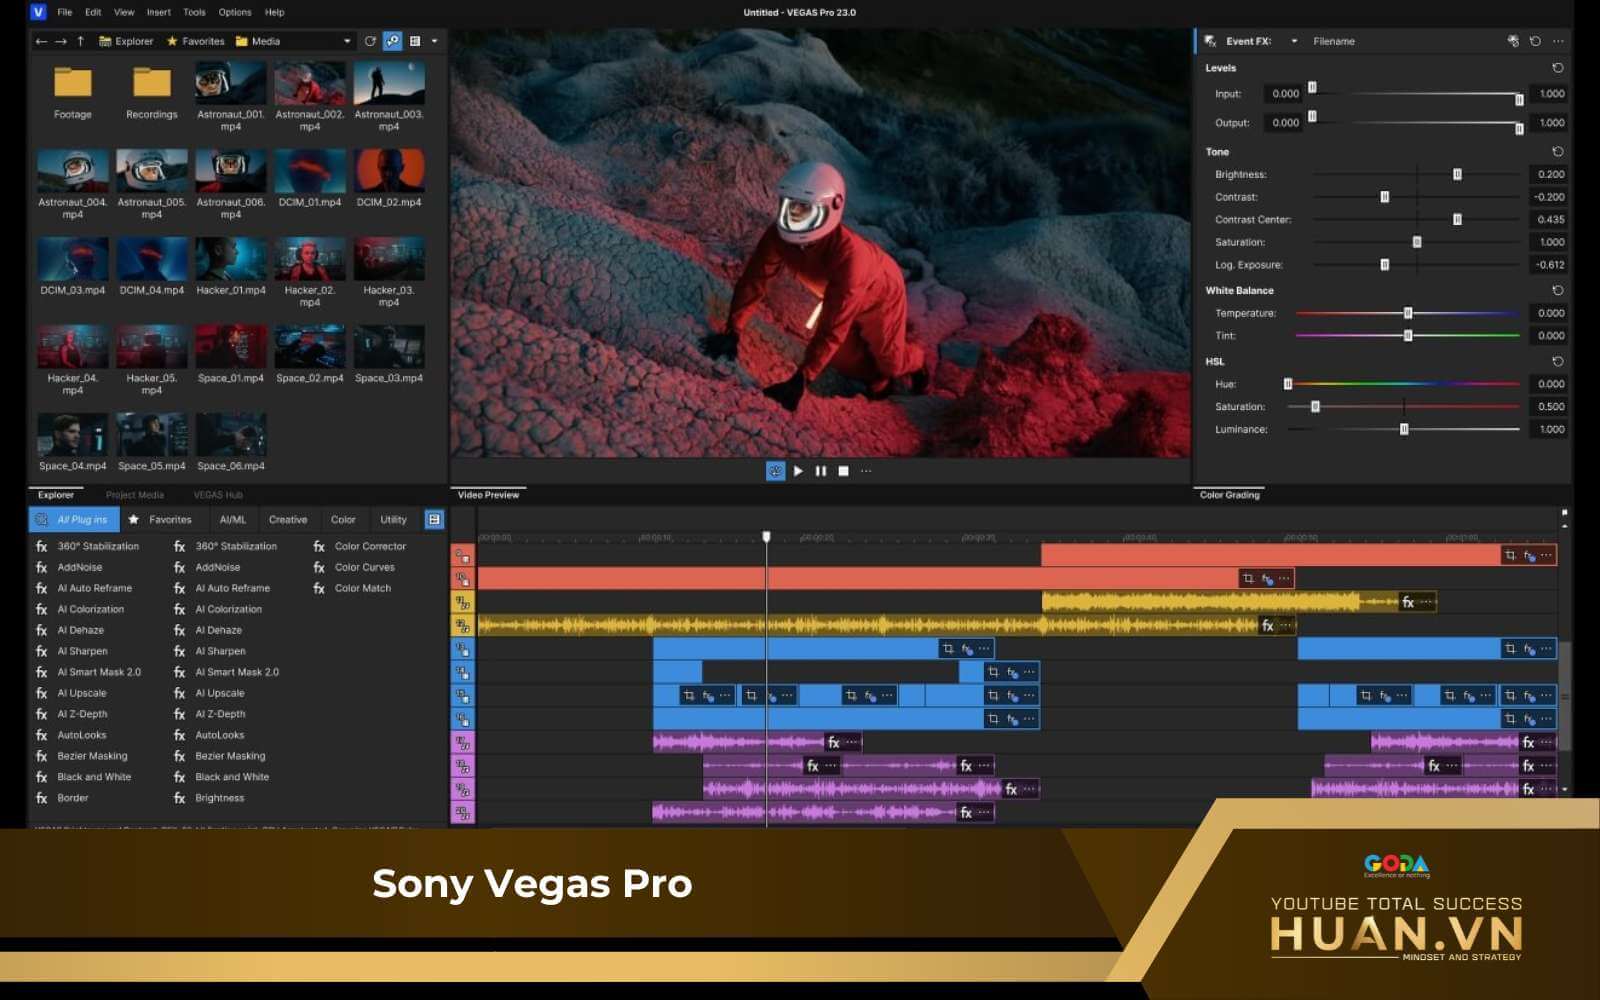Open the Event FX dropdown arrow
The width and height of the screenshot is (1600, 1000).
coord(1294,41)
